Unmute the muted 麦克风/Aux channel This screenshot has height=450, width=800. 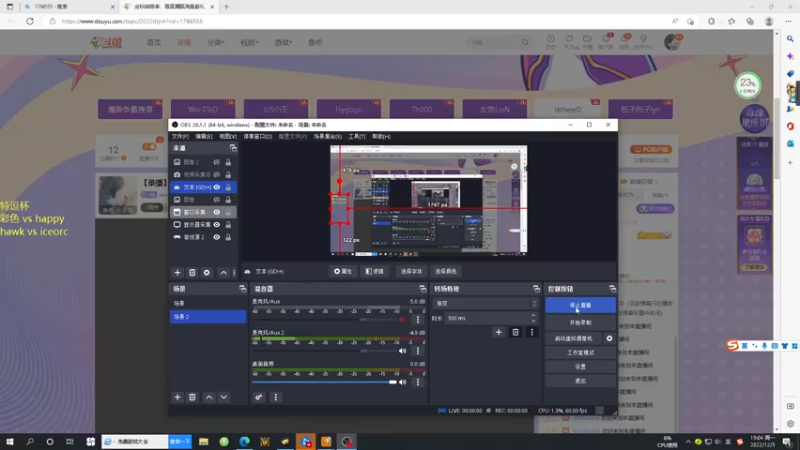tap(403, 319)
